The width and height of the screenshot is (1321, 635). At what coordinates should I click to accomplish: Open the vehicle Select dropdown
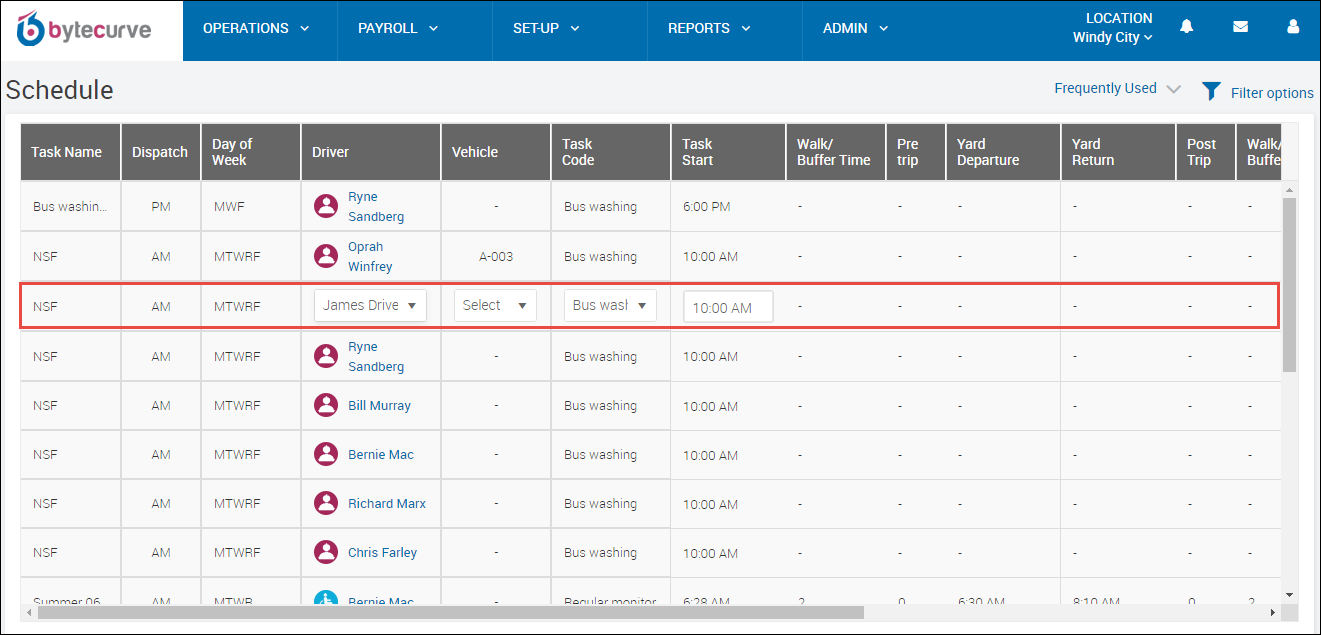coord(495,306)
